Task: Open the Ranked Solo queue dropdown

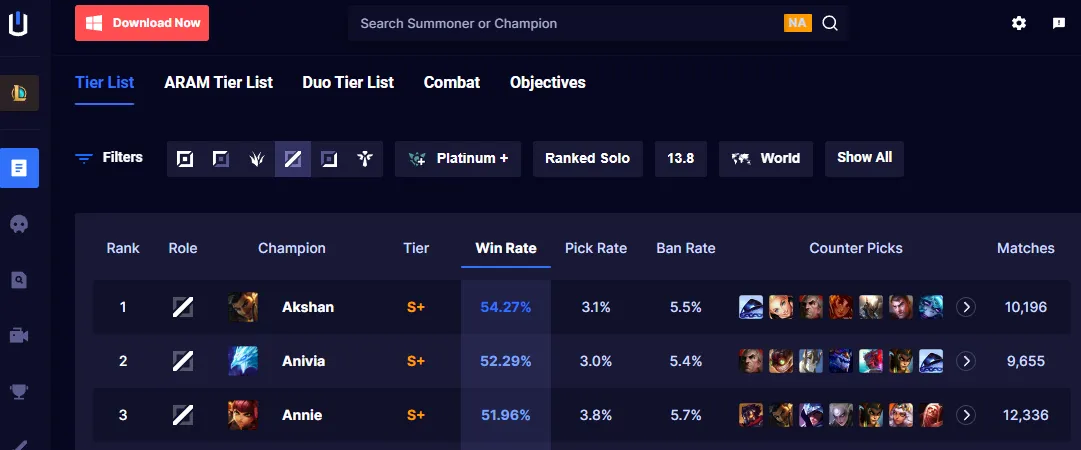Action: pos(587,159)
